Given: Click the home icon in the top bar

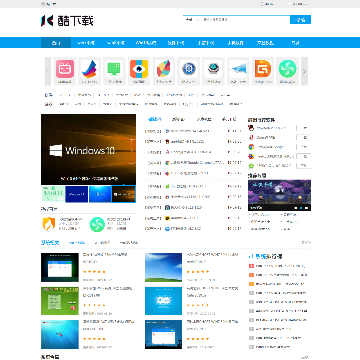Looking at the screenshot, I should (43, 4).
